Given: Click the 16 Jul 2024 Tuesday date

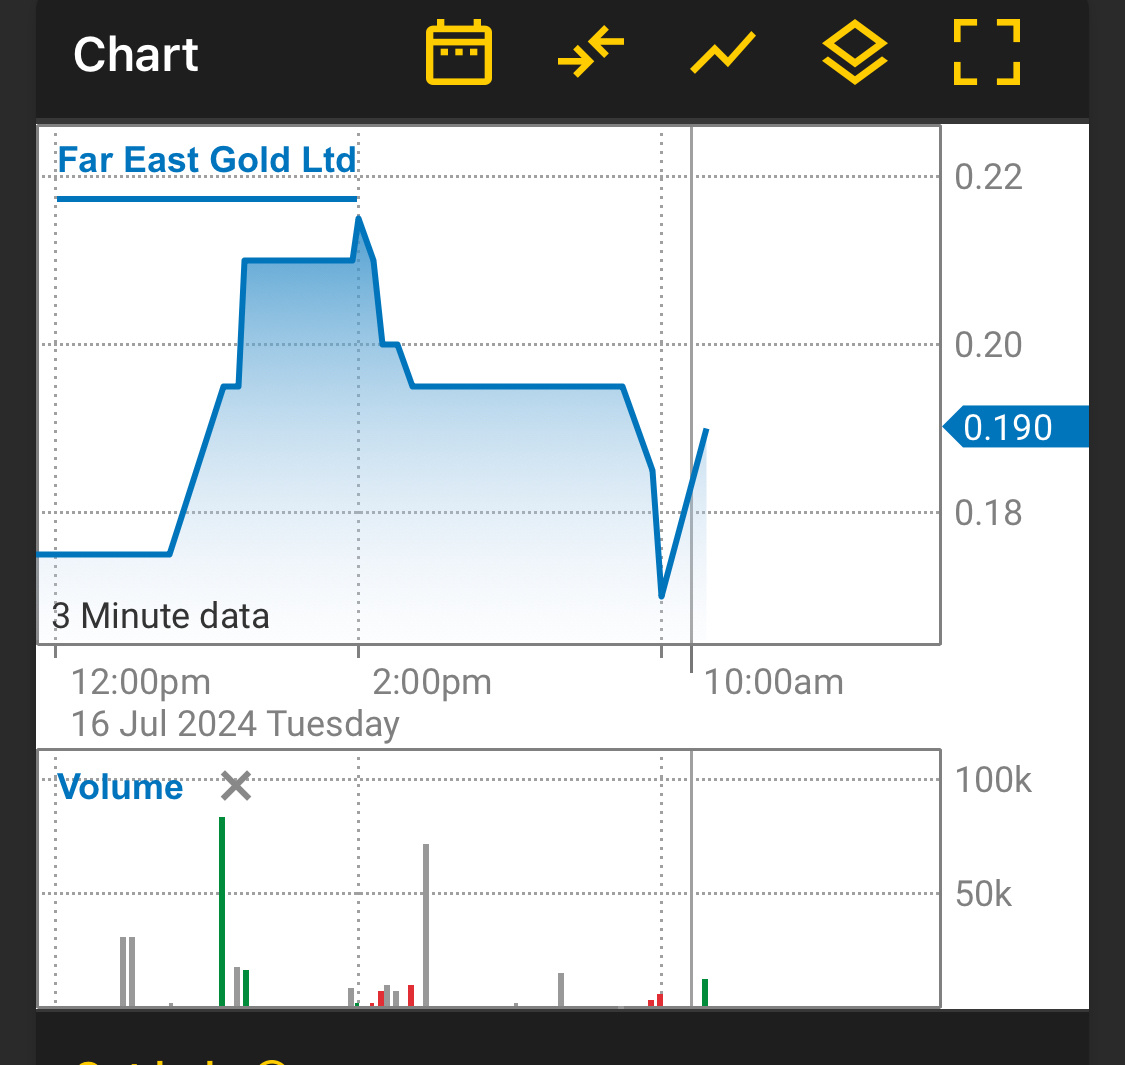Looking at the screenshot, I should click(235, 724).
